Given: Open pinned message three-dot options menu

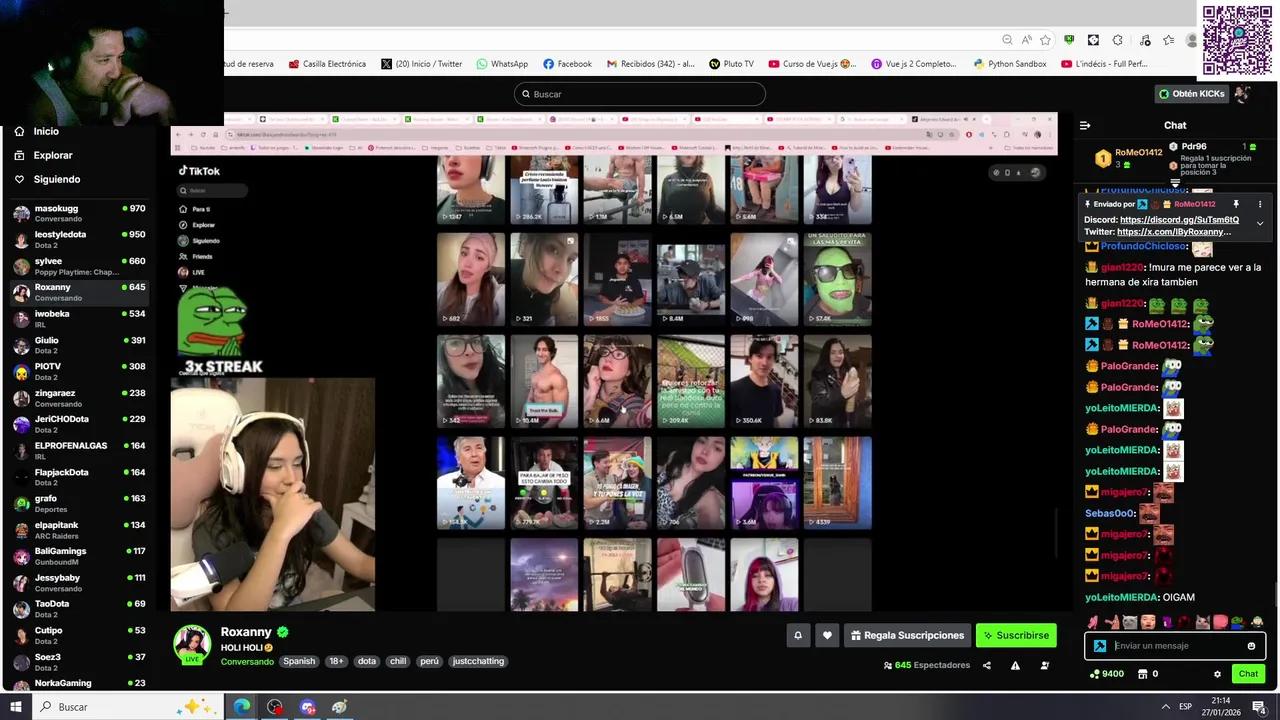Looking at the screenshot, I should click(x=1260, y=204).
